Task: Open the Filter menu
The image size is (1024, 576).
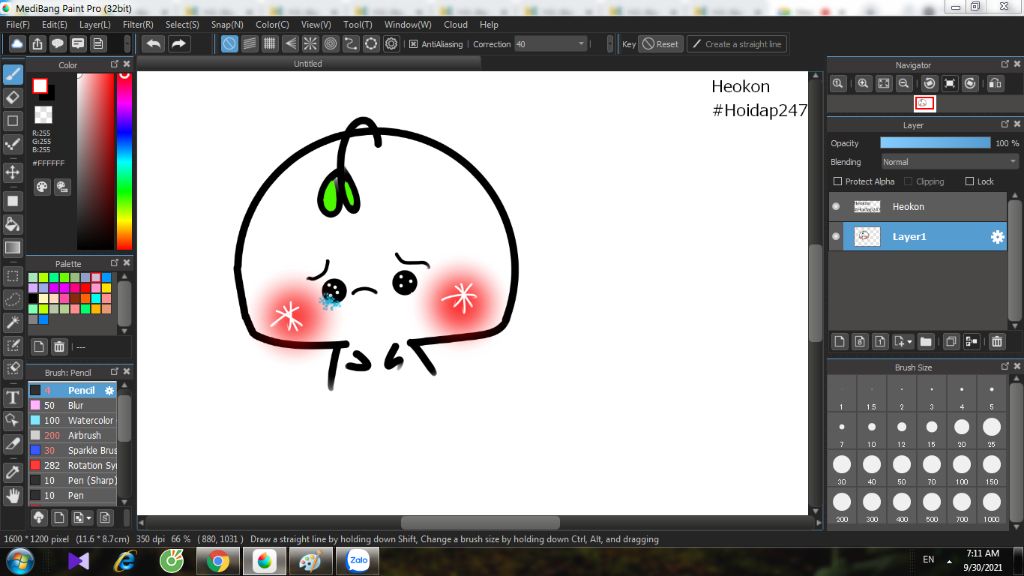Action: coord(138,25)
